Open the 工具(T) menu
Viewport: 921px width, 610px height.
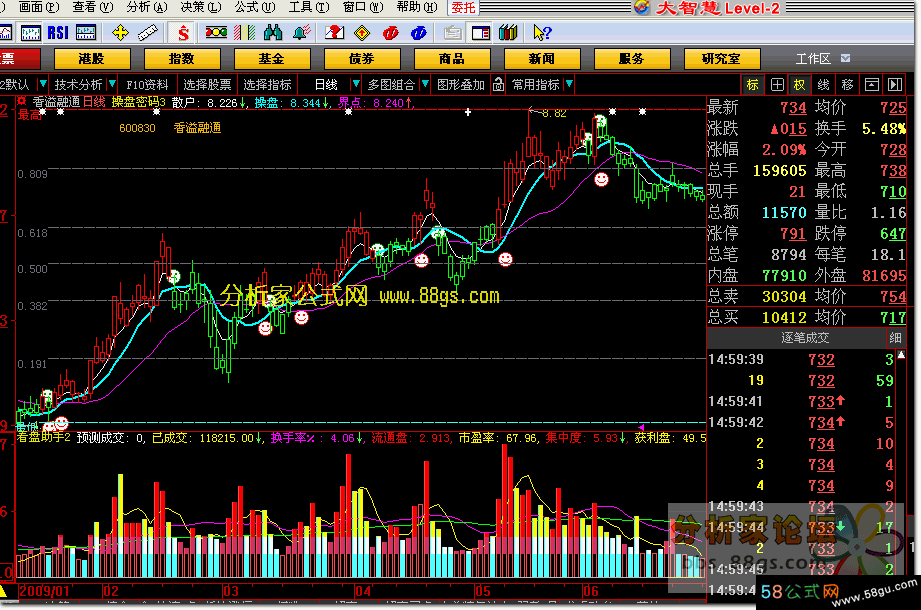[309, 7]
